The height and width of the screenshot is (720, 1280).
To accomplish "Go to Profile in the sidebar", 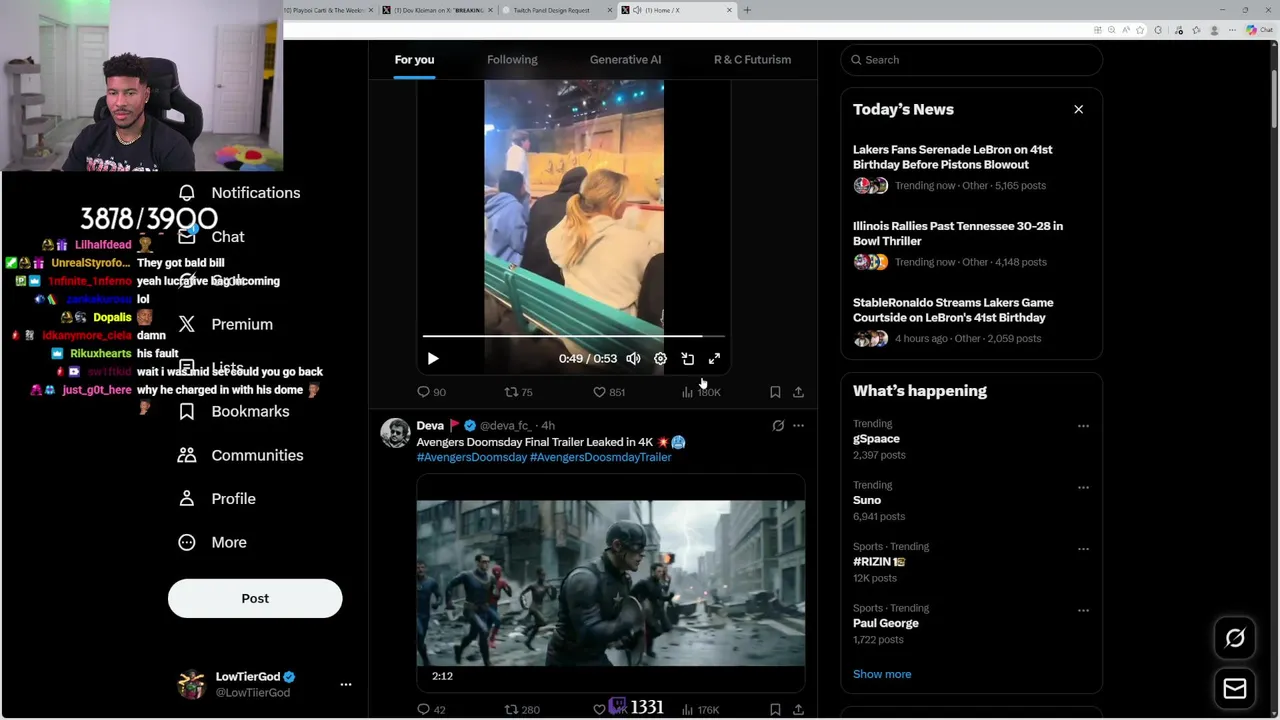I will 217,499.
